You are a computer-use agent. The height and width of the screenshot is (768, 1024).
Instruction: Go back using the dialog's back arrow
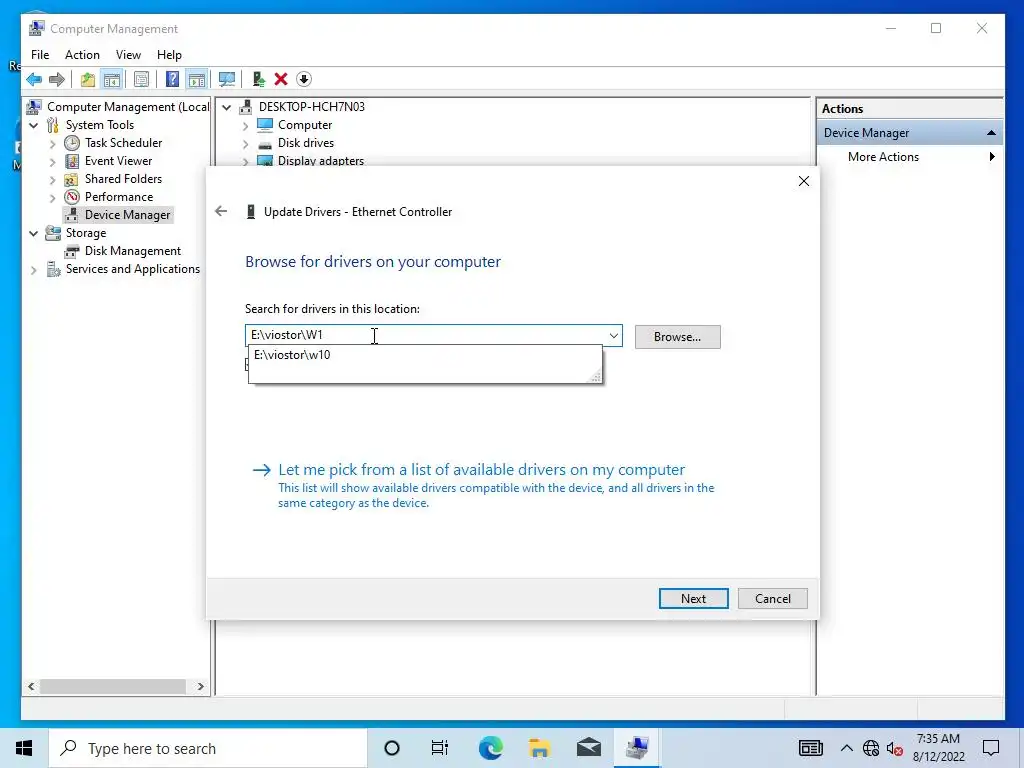click(x=221, y=211)
